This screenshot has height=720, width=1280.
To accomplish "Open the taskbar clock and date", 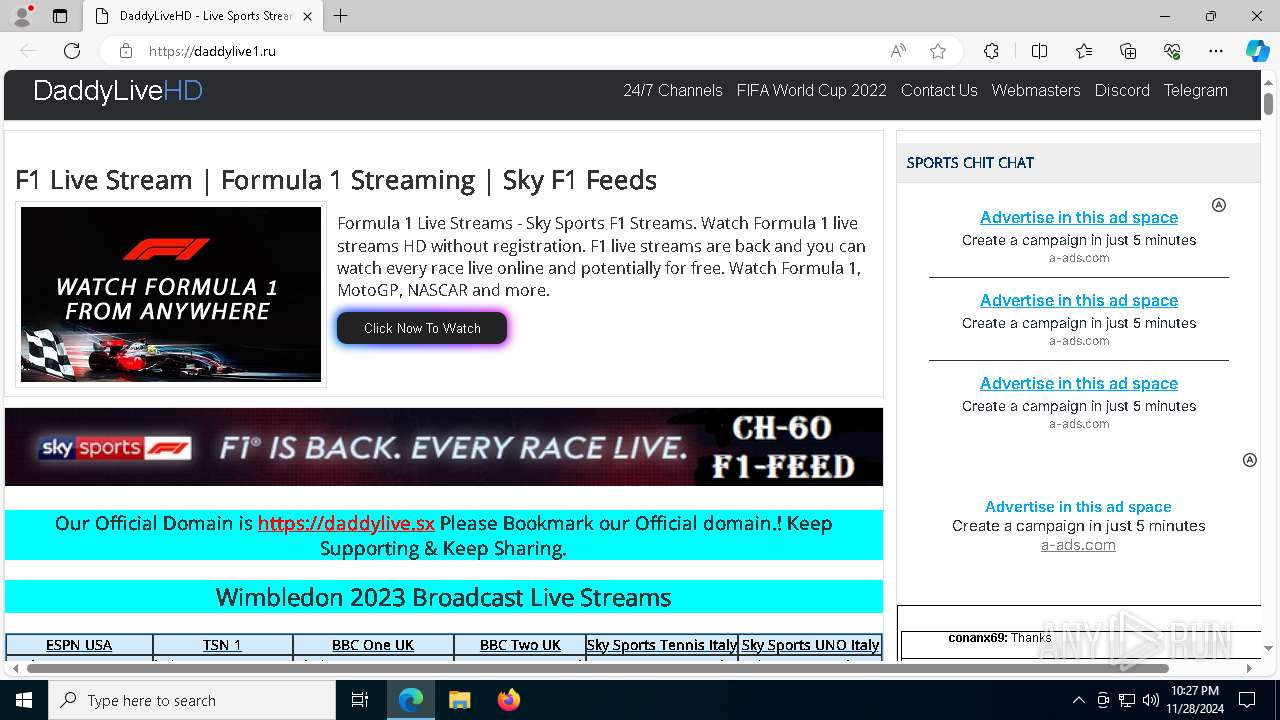I will tap(1194, 700).
